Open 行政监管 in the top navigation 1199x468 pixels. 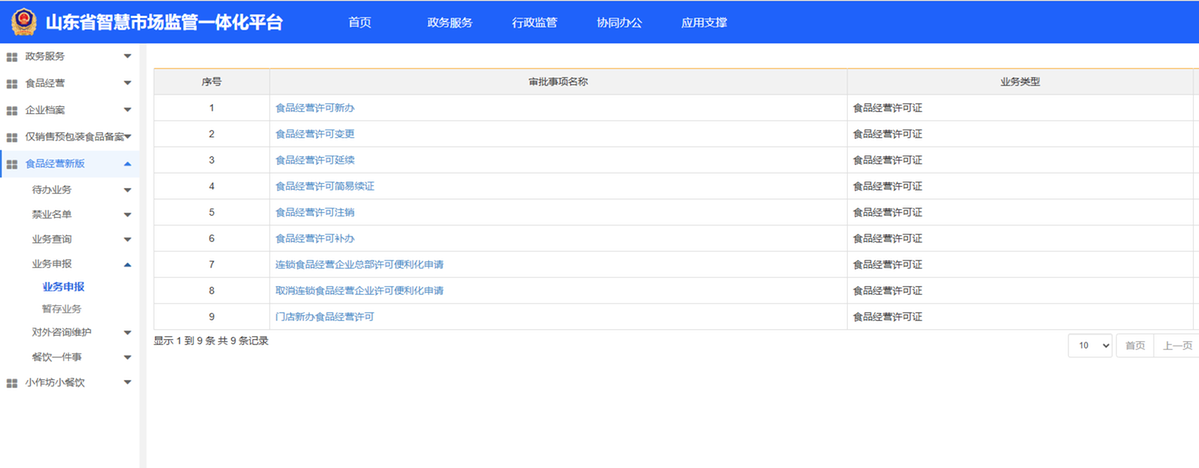click(x=534, y=22)
